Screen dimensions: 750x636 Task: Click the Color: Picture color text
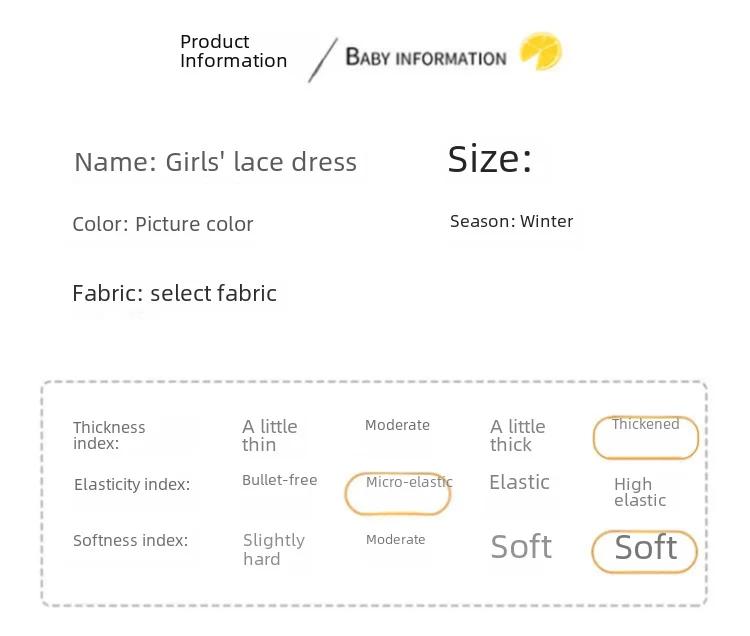(163, 224)
